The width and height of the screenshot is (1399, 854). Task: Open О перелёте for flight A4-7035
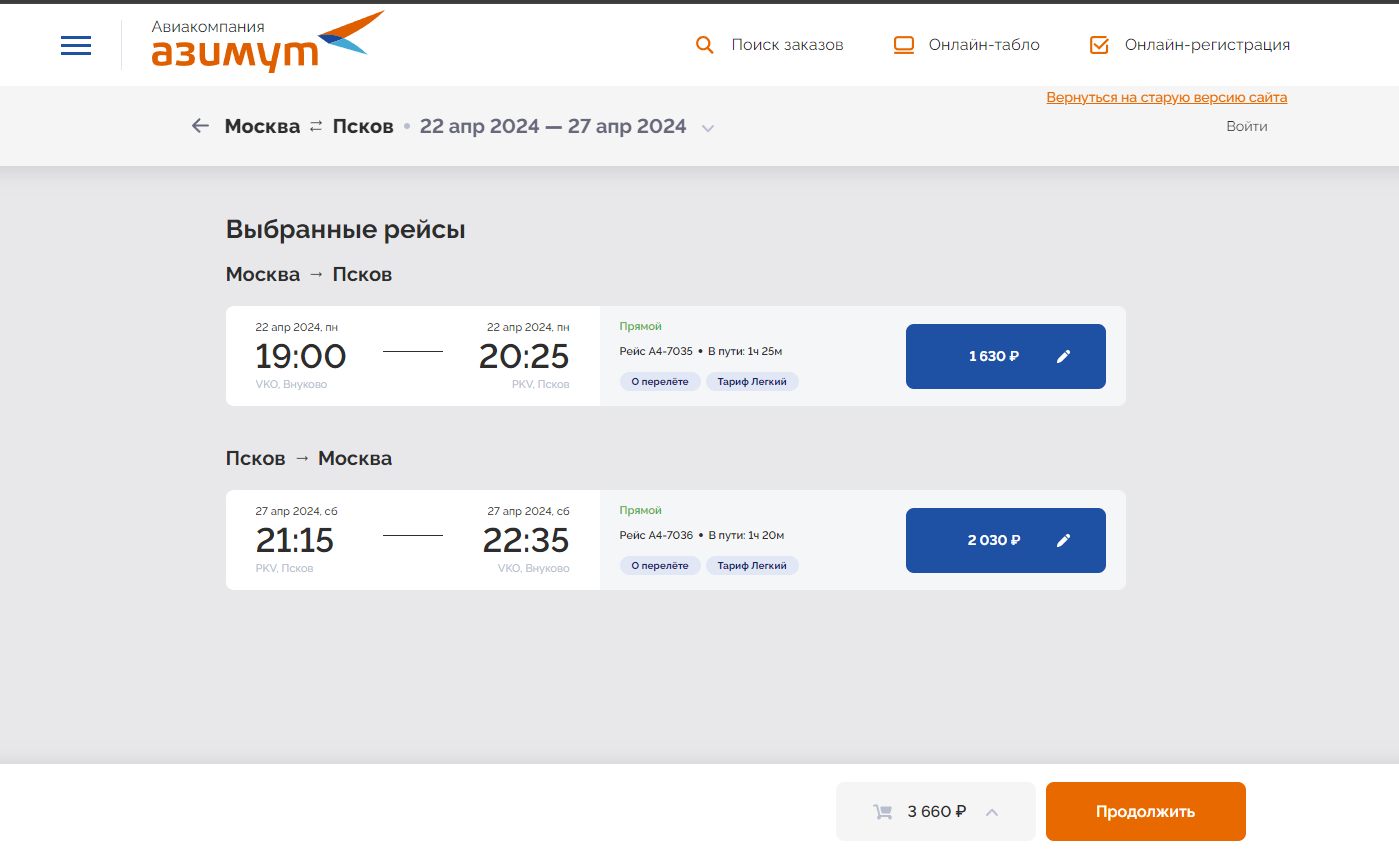pyautogui.click(x=660, y=382)
